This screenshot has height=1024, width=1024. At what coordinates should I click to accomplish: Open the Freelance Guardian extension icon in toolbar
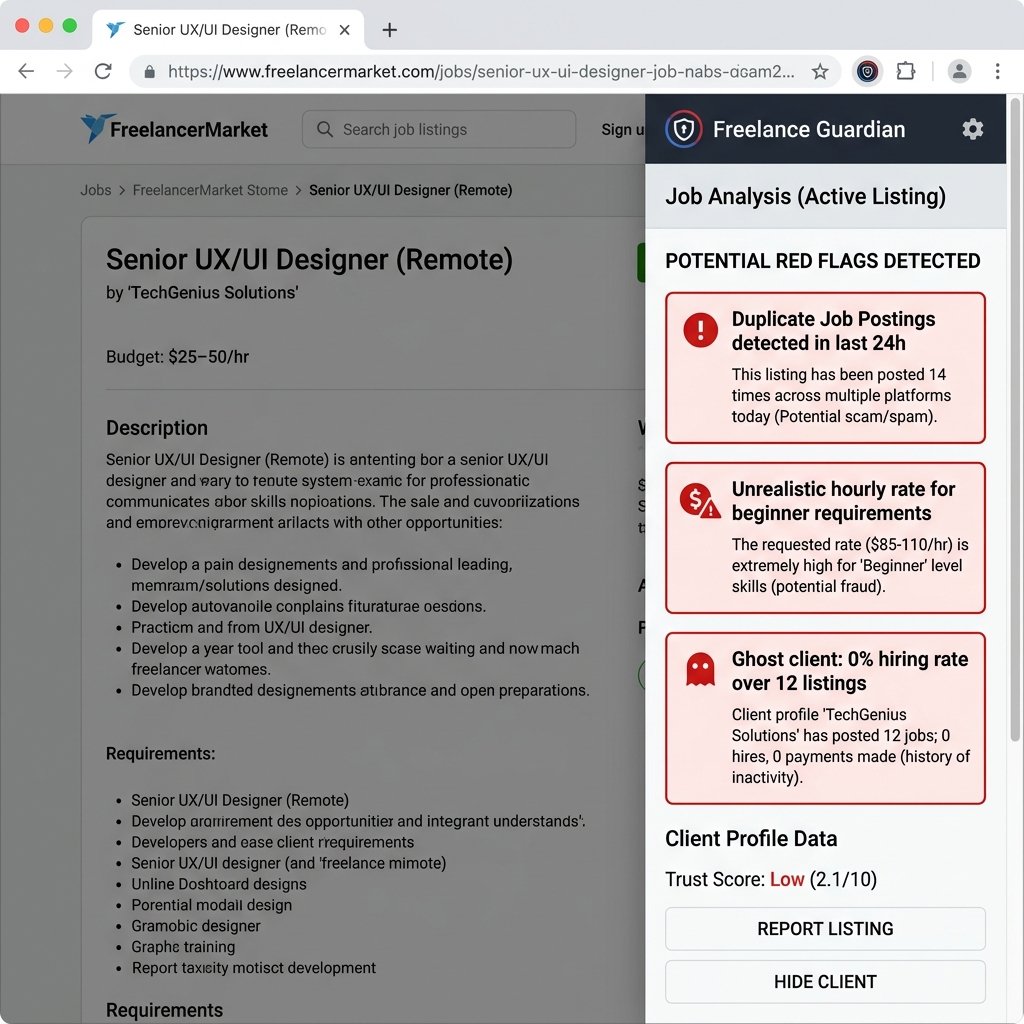(867, 71)
